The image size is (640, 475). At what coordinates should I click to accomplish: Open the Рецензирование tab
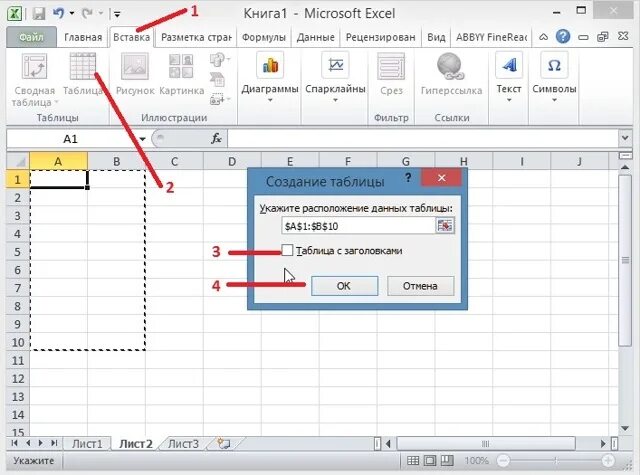[x=380, y=37]
